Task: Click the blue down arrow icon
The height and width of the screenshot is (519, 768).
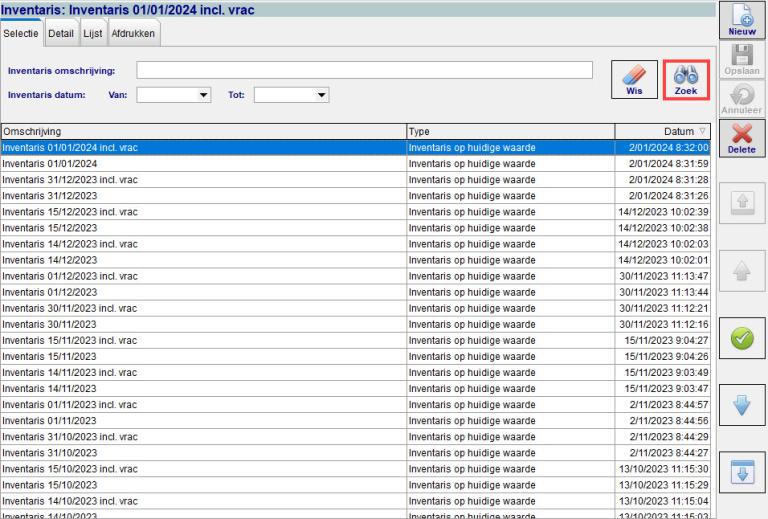Action: click(x=742, y=406)
